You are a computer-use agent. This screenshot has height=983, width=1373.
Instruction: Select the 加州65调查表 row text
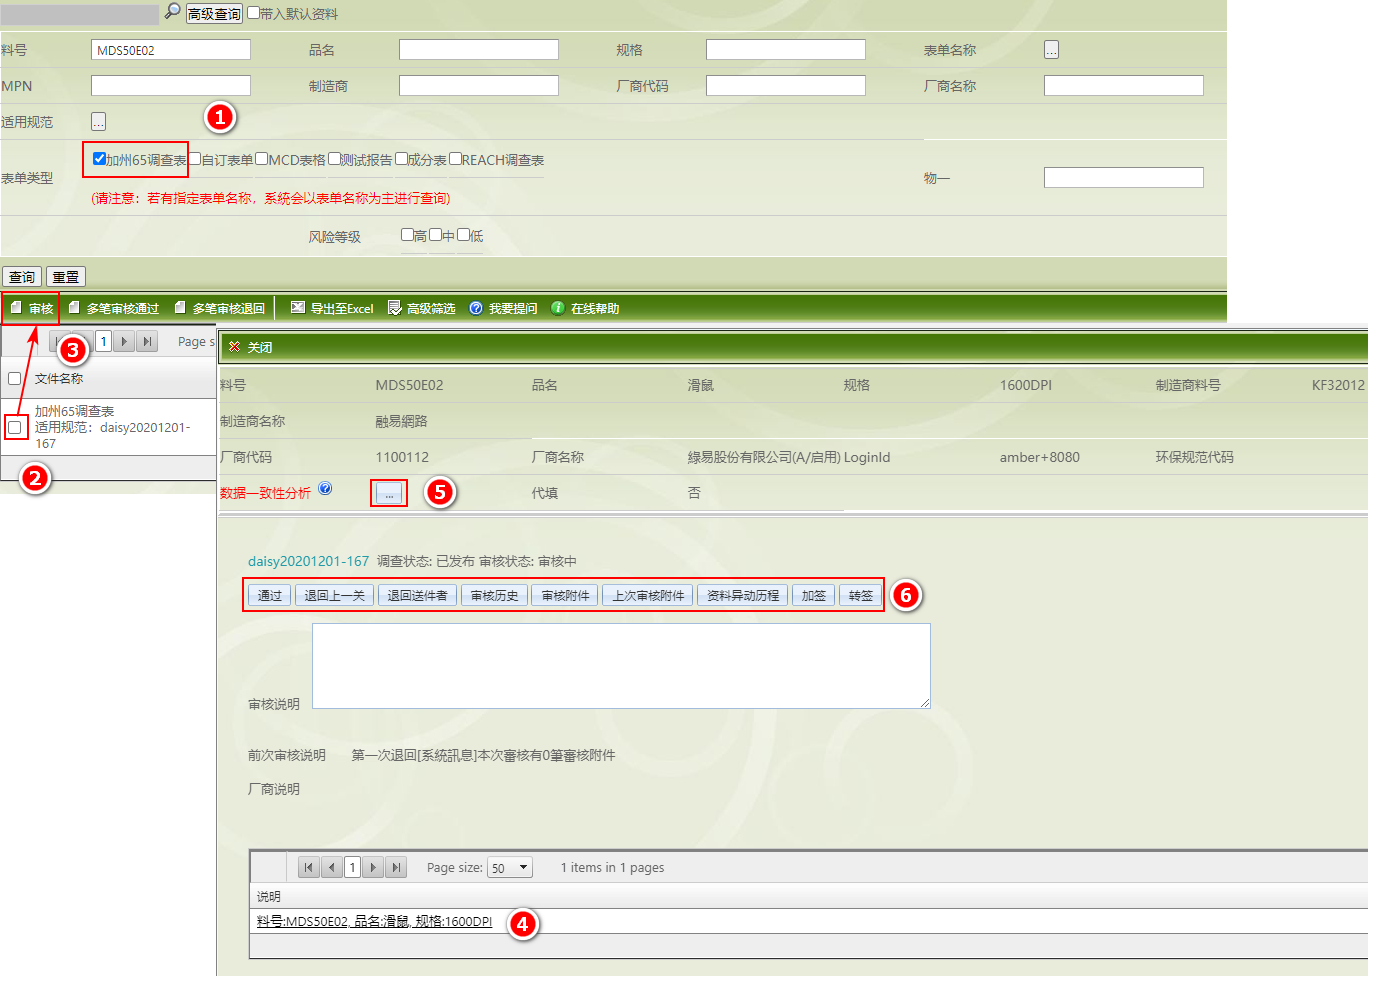[74, 411]
